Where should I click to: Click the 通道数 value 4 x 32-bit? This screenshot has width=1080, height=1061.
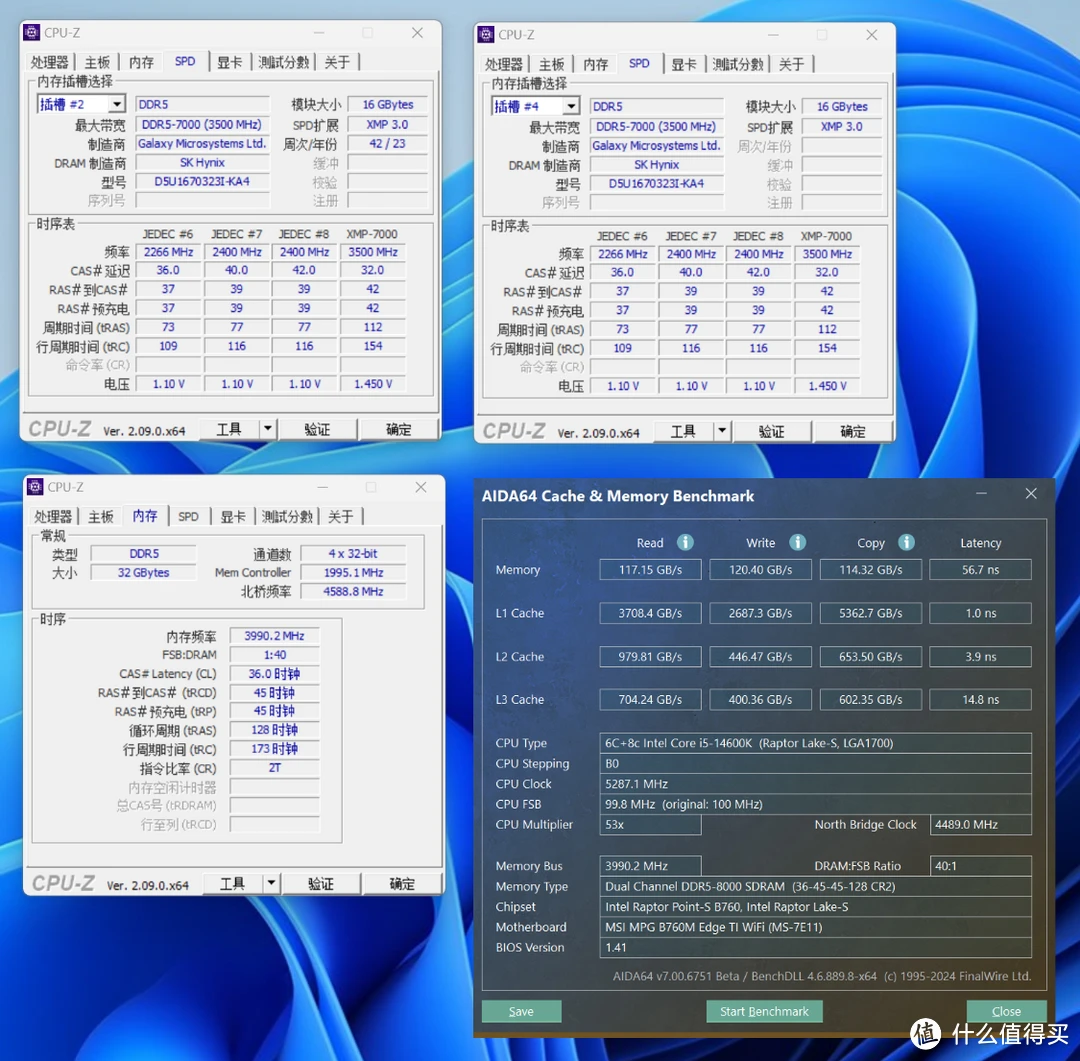353,553
